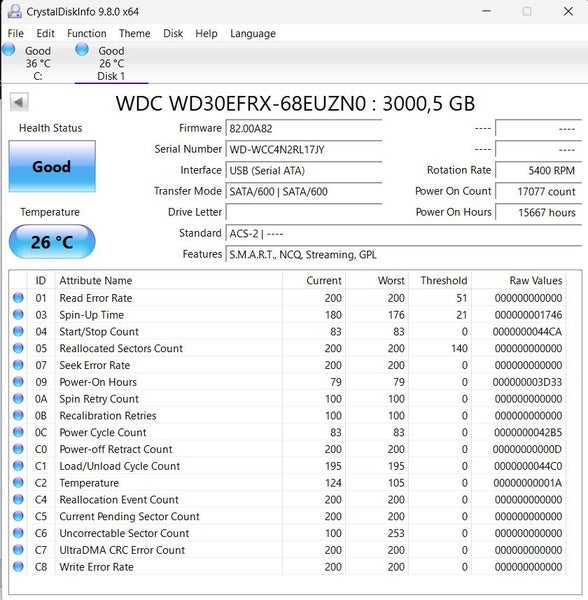Click the Interface field USB (Serial ATA)
This screenshot has width=588, height=600.
304,170
